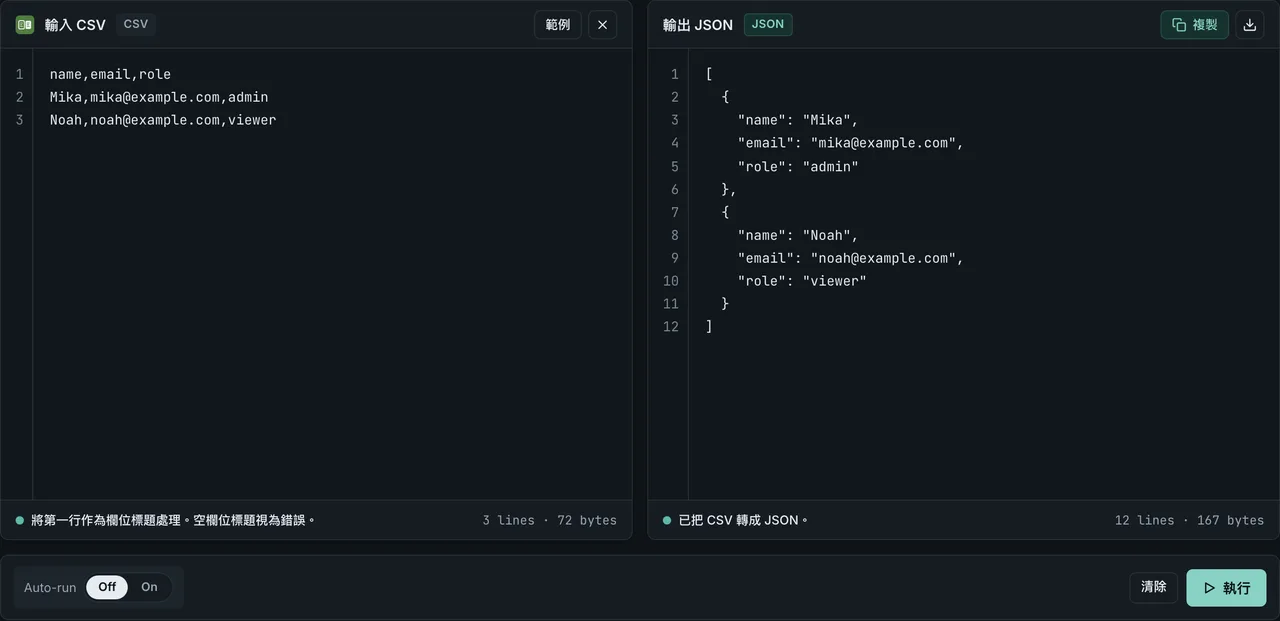Click the JSON format badge
This screenshot has height=621, width=1280.
(x=768, y=24)
